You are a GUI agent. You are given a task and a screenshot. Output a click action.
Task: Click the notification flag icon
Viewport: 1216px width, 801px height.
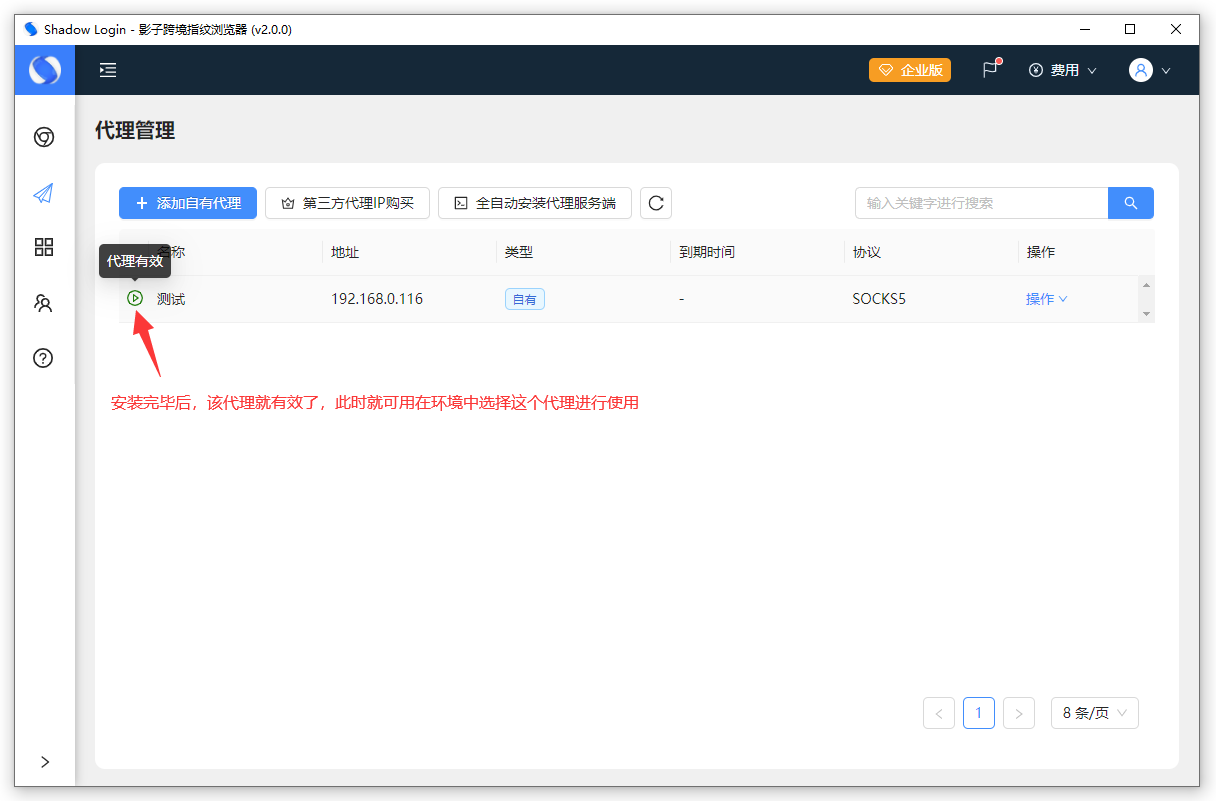point(990,70)
